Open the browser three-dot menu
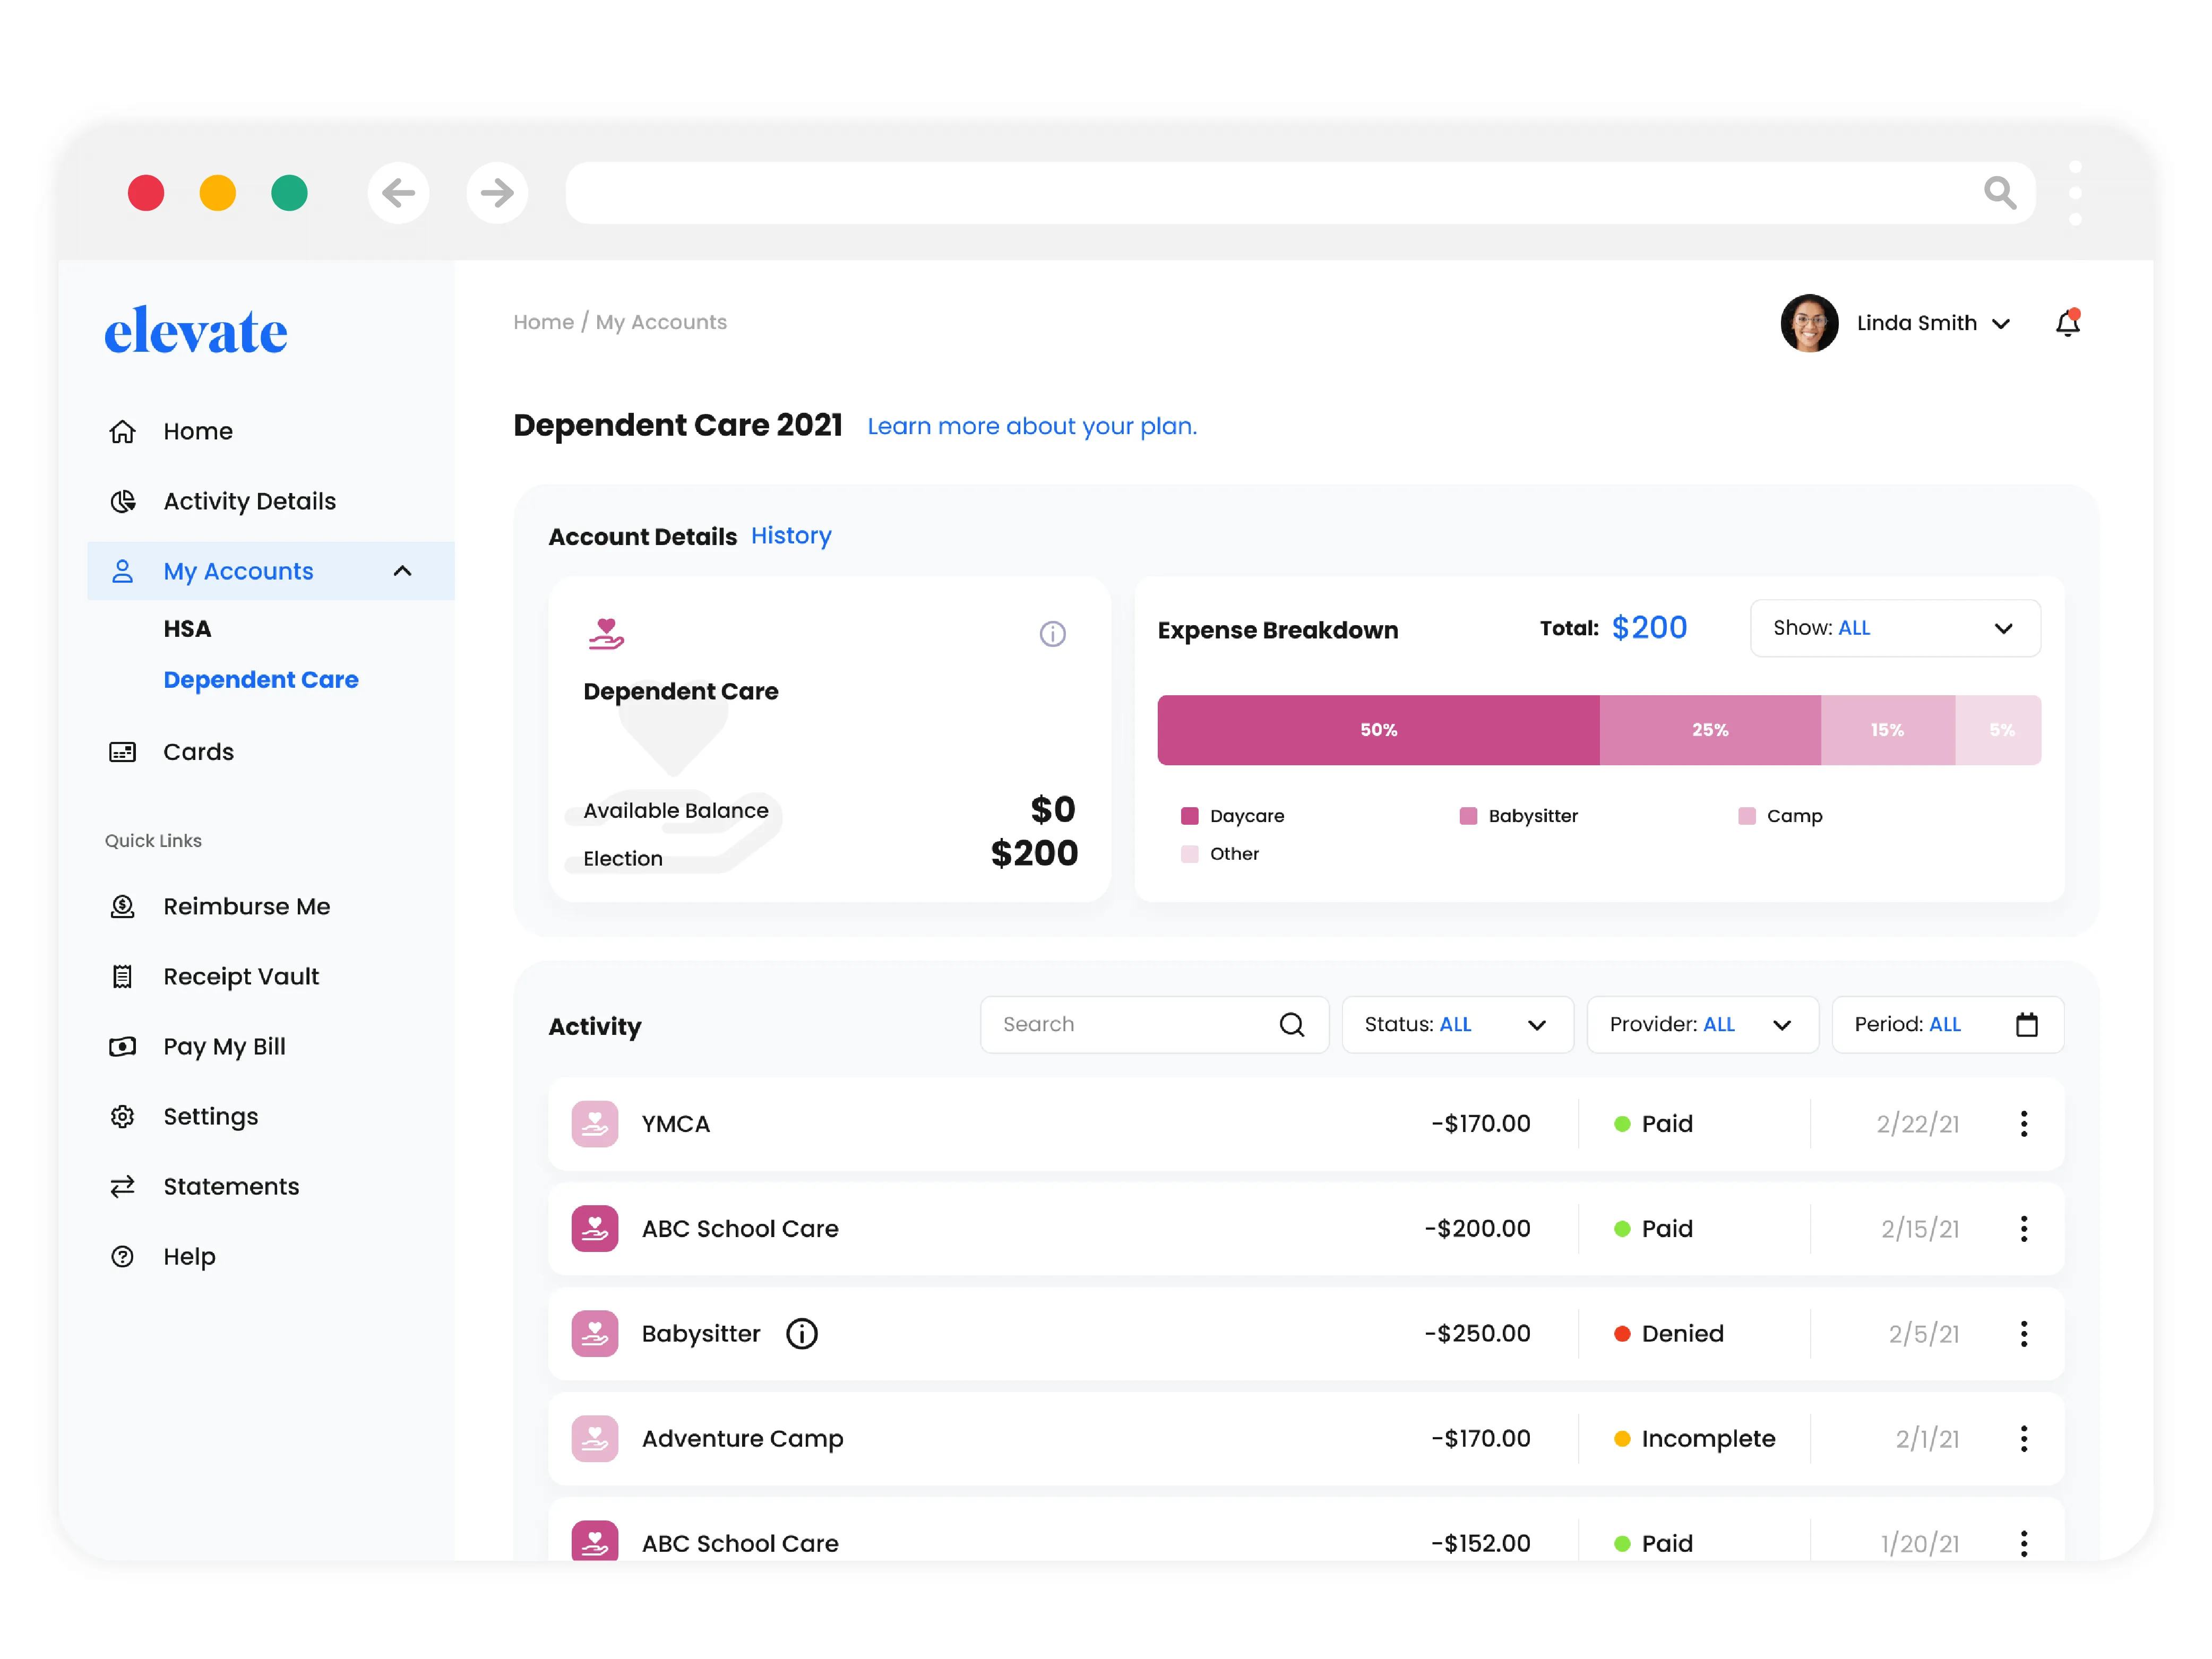Image resolution: width=2212 pixels, height=1659 pixels. pyautogui.click(x=2075, y=193)
